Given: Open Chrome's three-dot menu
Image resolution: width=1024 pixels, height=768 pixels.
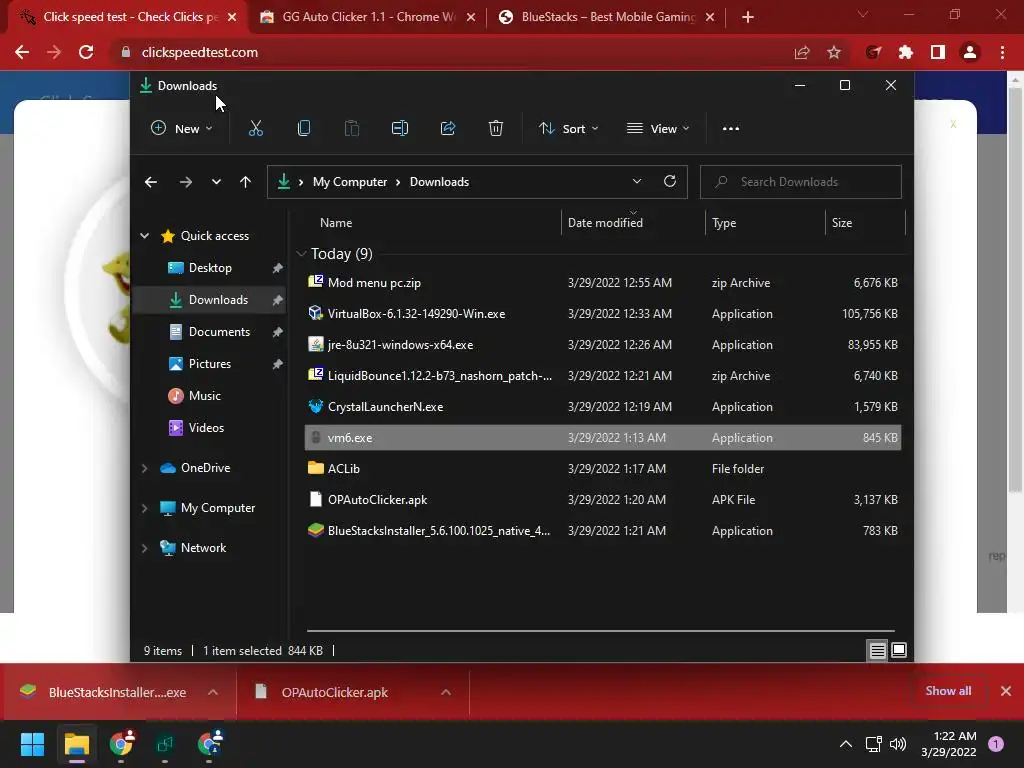Looking at the screenshot, I should pos(1002,52).
